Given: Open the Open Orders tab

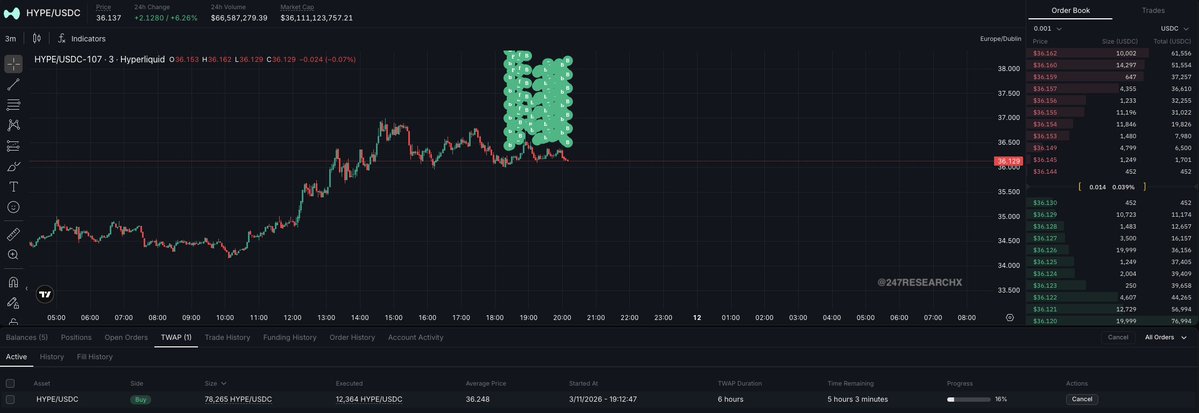Looking at the screenshot, I should pos(126,337).
